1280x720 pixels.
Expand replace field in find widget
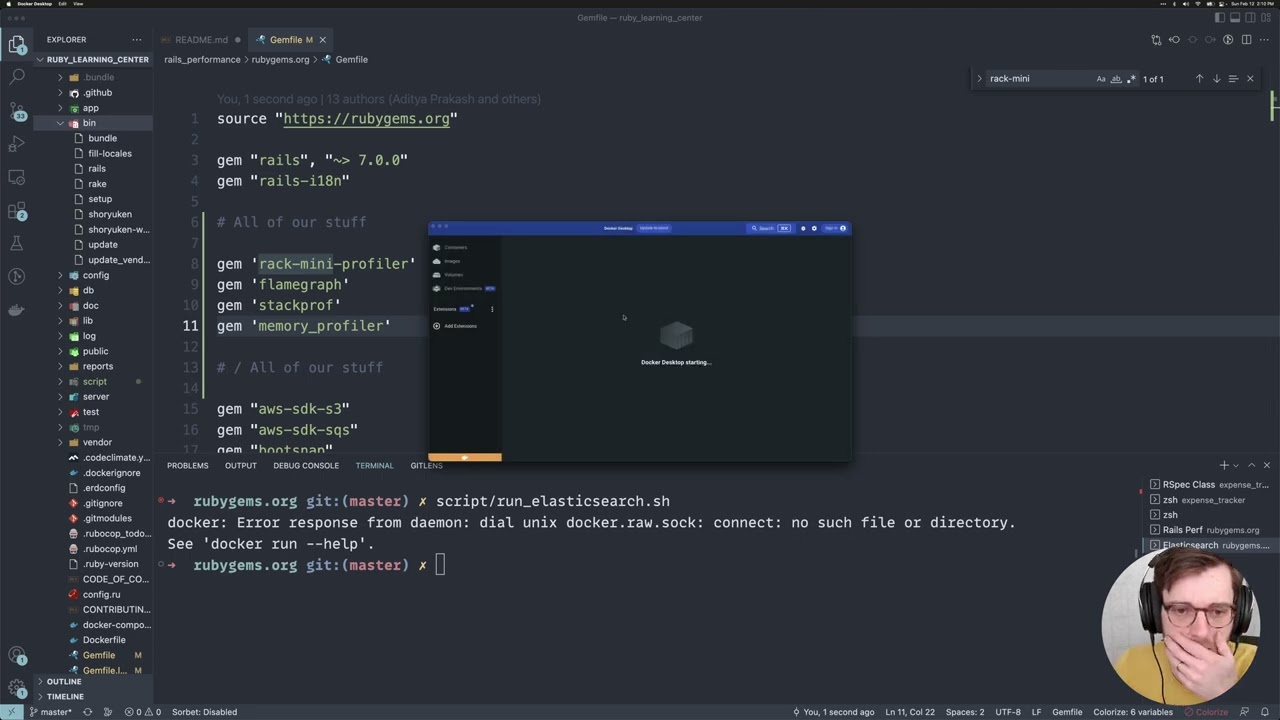click(x=979, y=79)
